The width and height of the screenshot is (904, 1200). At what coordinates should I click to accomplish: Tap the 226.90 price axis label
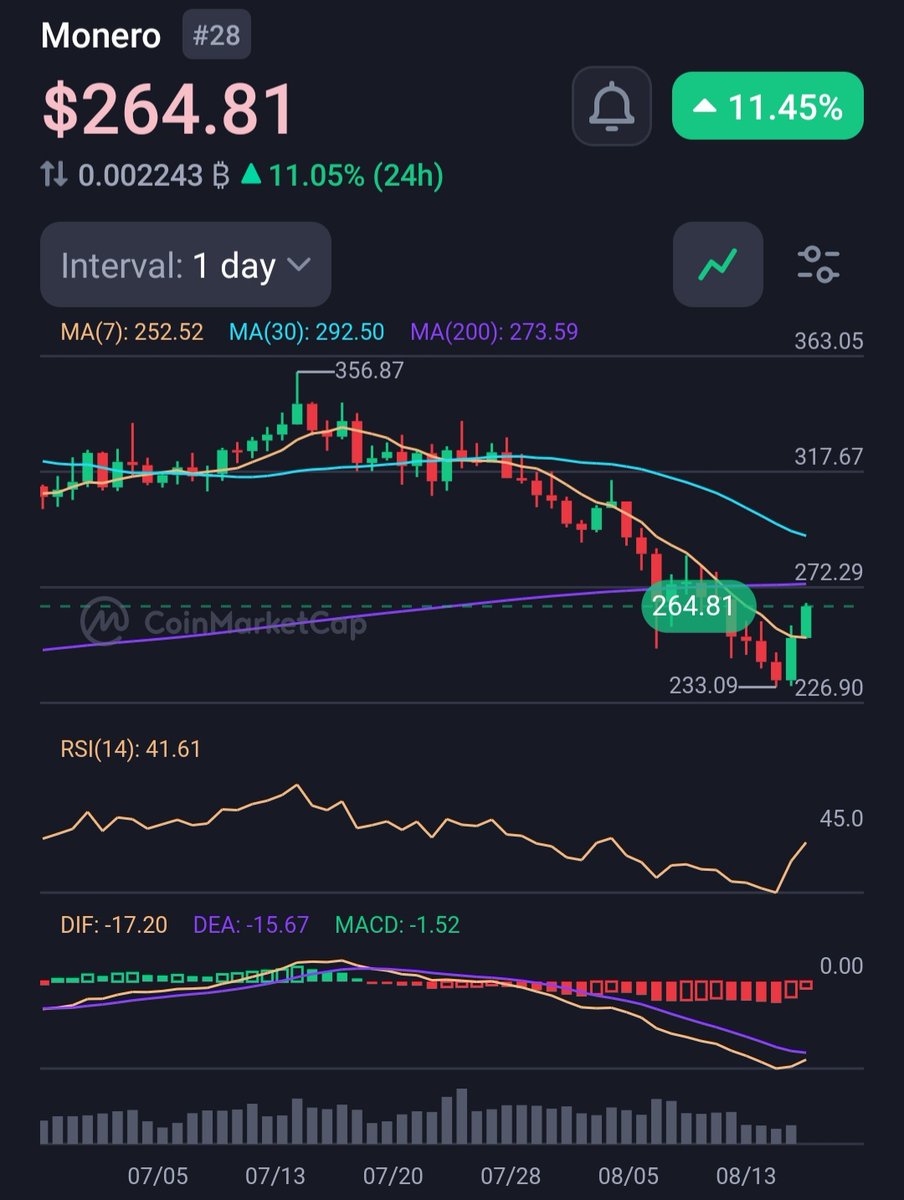828,688
